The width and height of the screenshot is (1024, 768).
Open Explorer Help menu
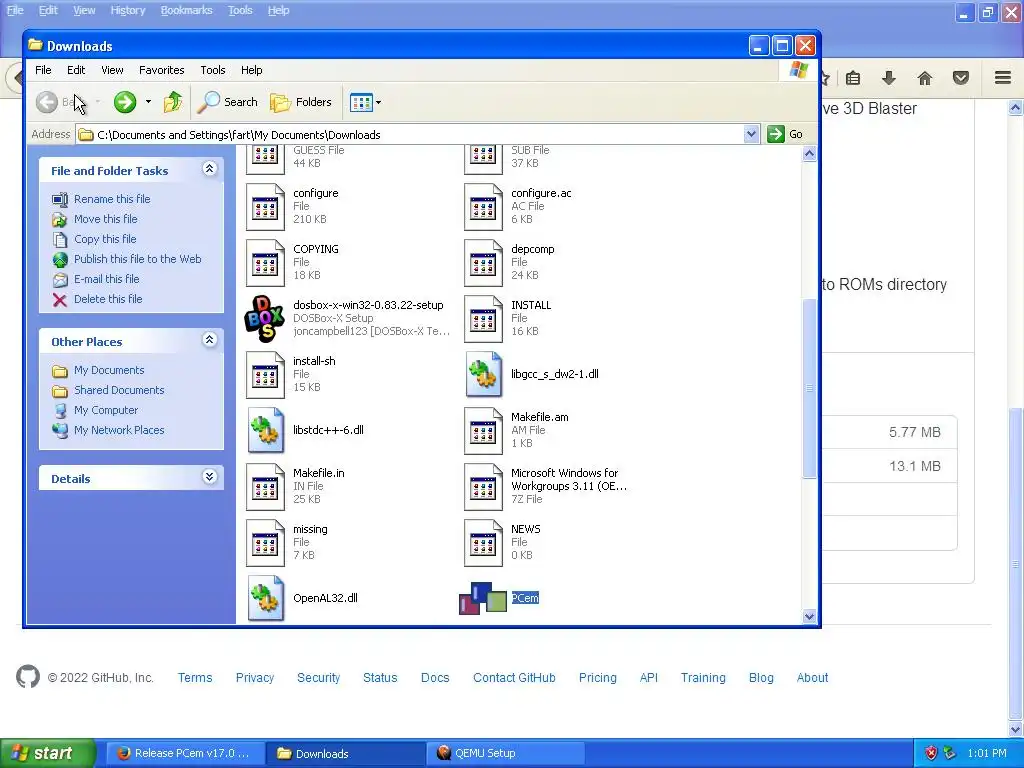click(x=251, y=70)
